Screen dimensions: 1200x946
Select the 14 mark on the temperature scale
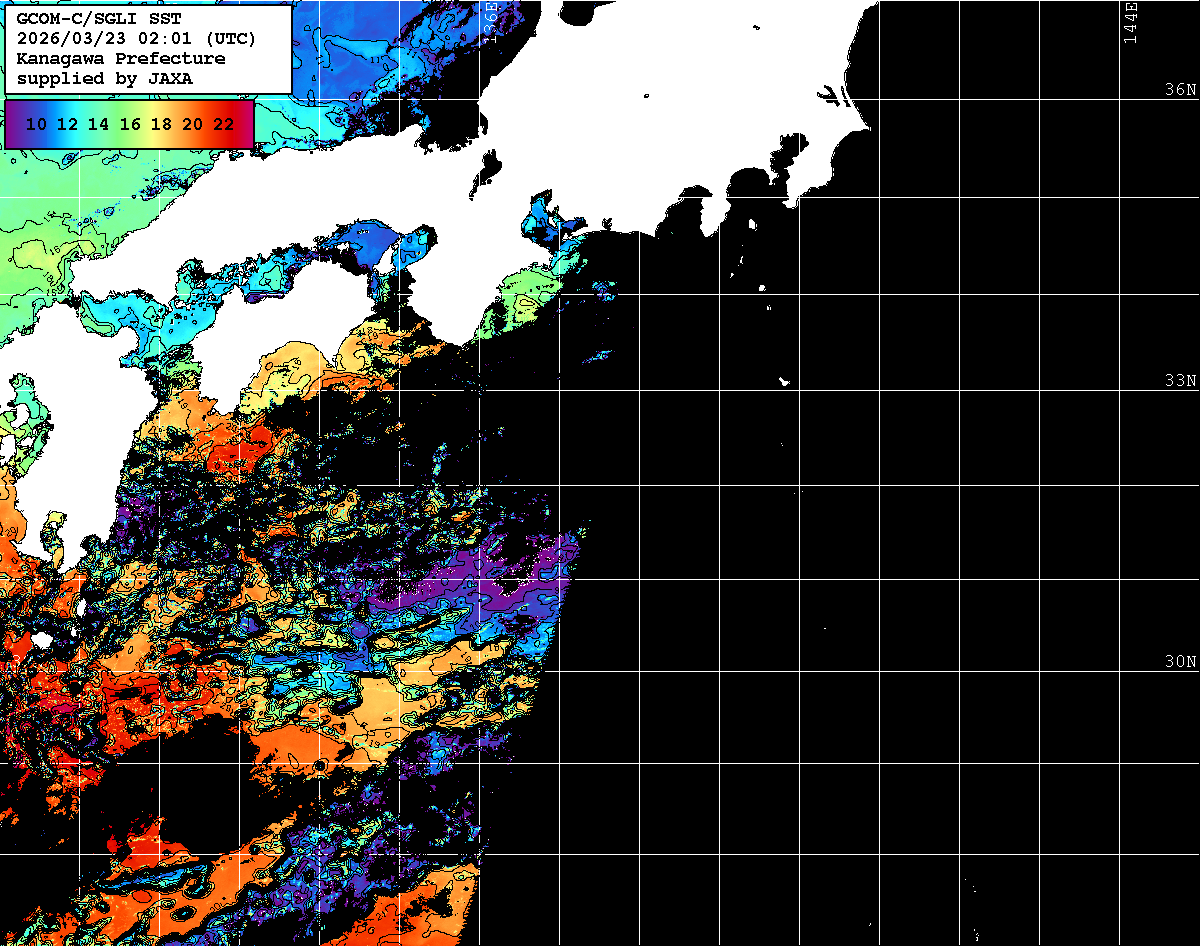point(98,124)
